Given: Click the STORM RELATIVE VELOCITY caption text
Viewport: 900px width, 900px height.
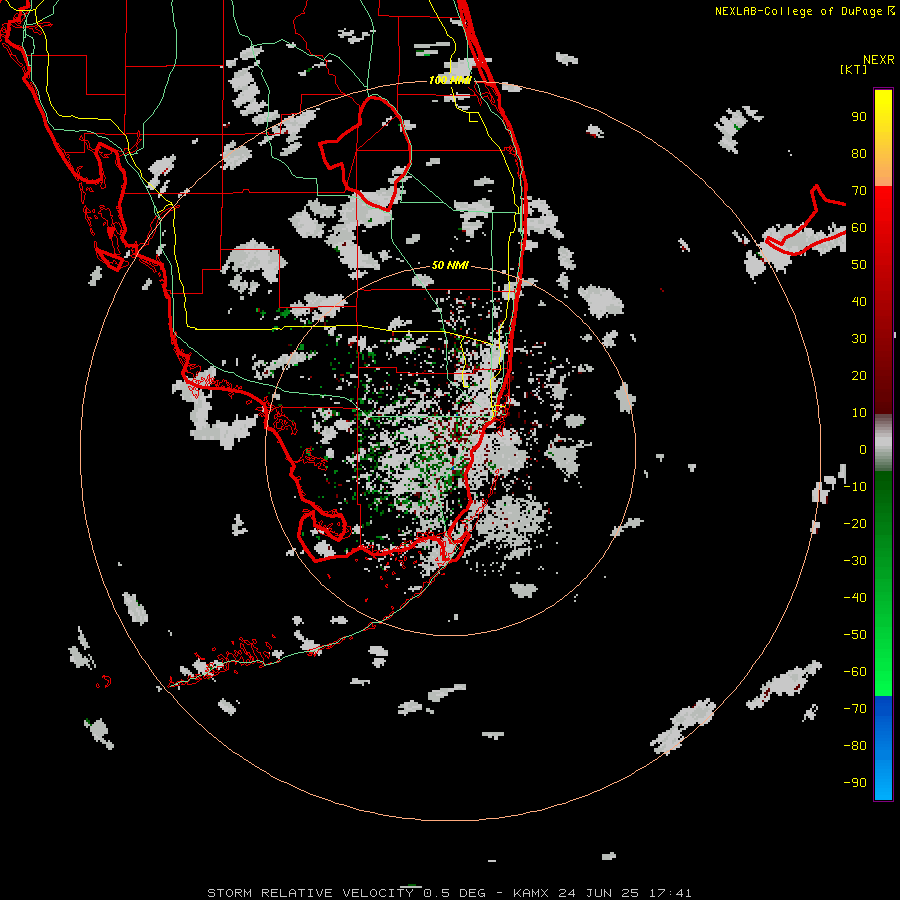Looking at the screenshot, I should [309, 893].
